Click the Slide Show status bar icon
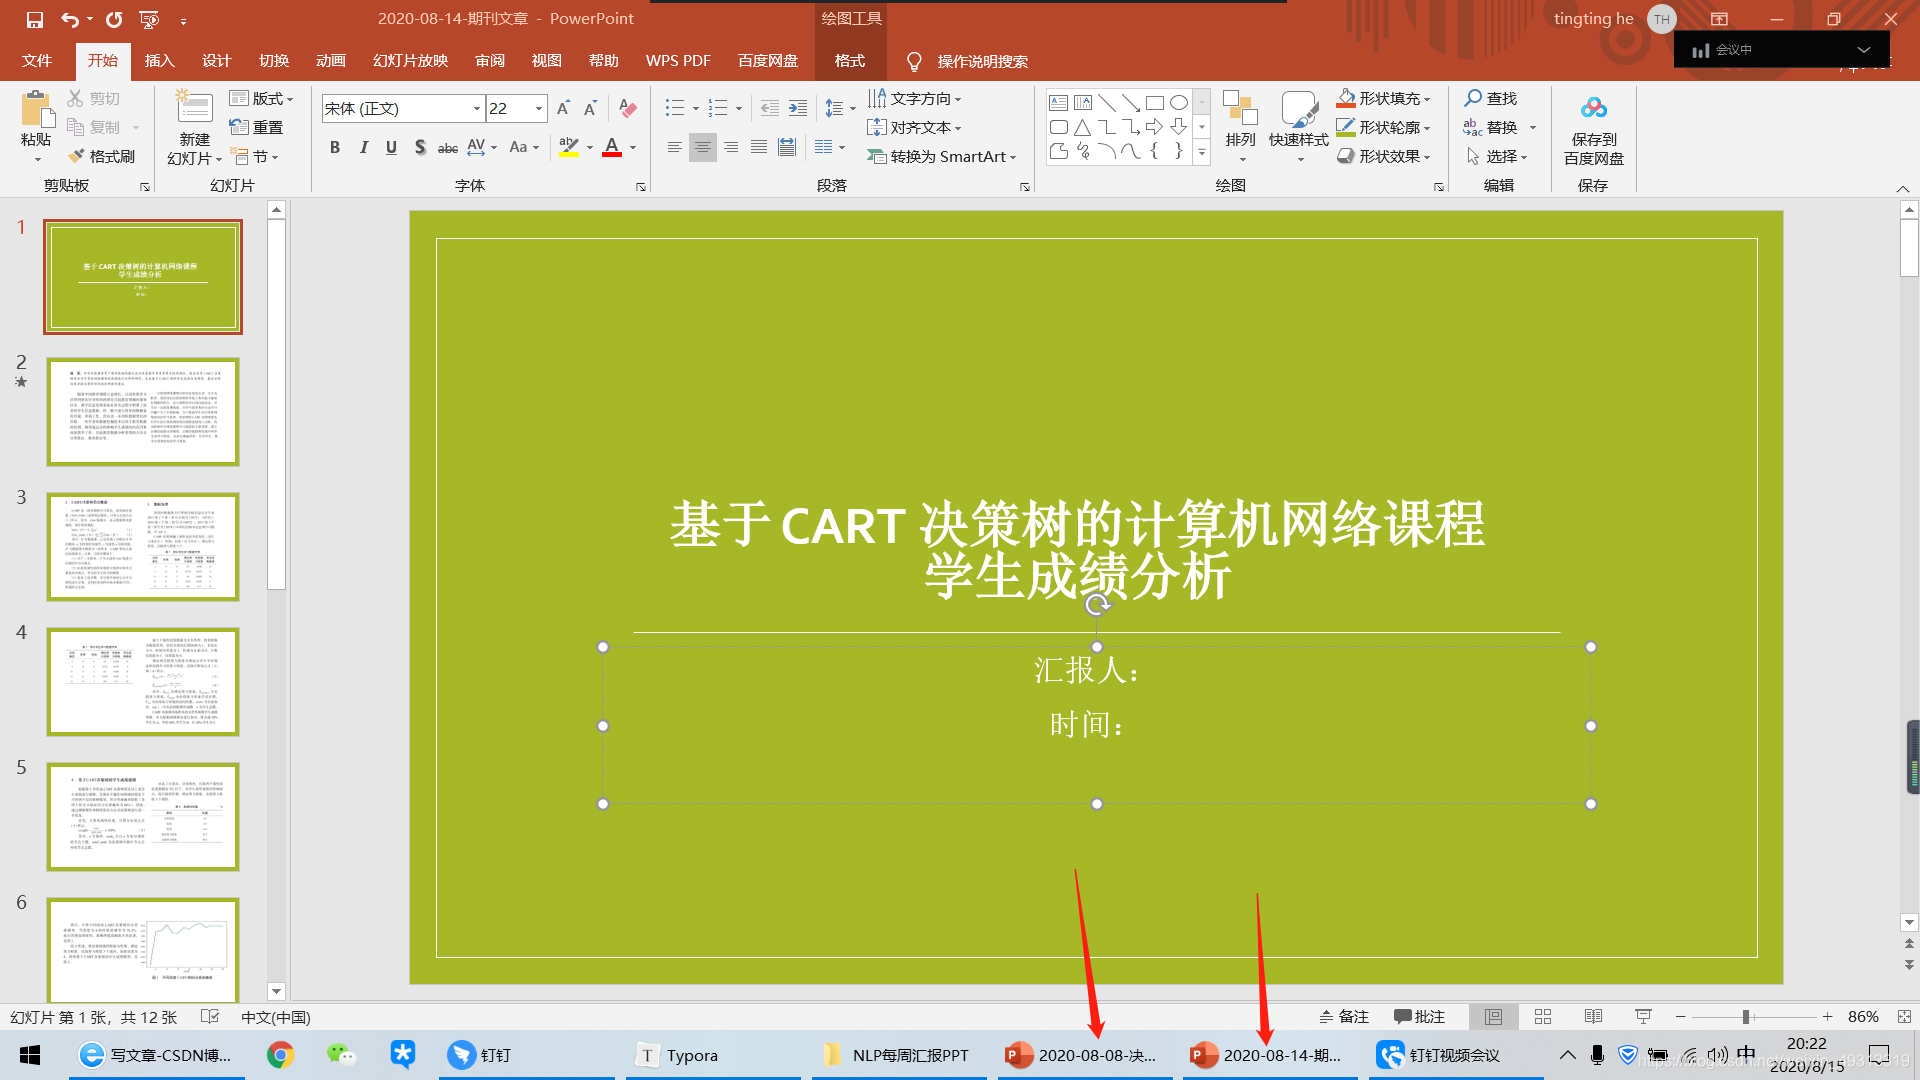The image size is (1920, 1080). click(x=1643, y=1016)
